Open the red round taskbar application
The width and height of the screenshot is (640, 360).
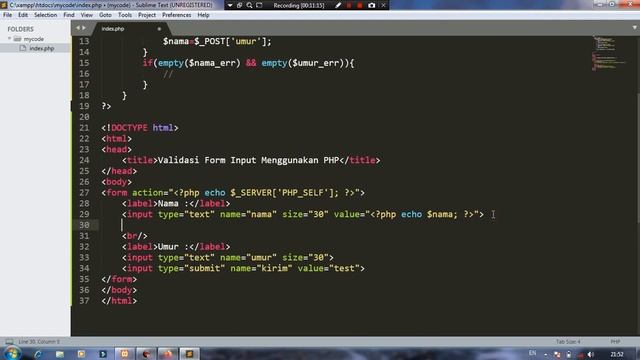coord(146,354)
